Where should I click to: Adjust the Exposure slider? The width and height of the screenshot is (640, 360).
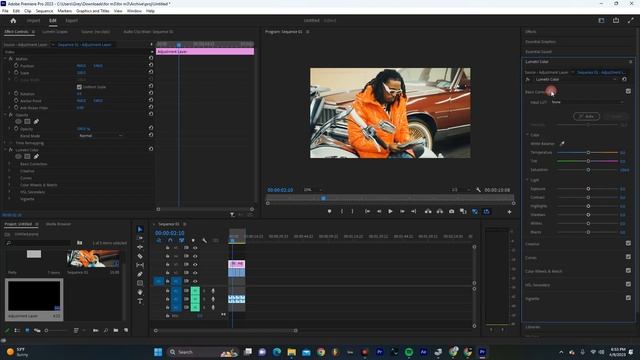588,189
